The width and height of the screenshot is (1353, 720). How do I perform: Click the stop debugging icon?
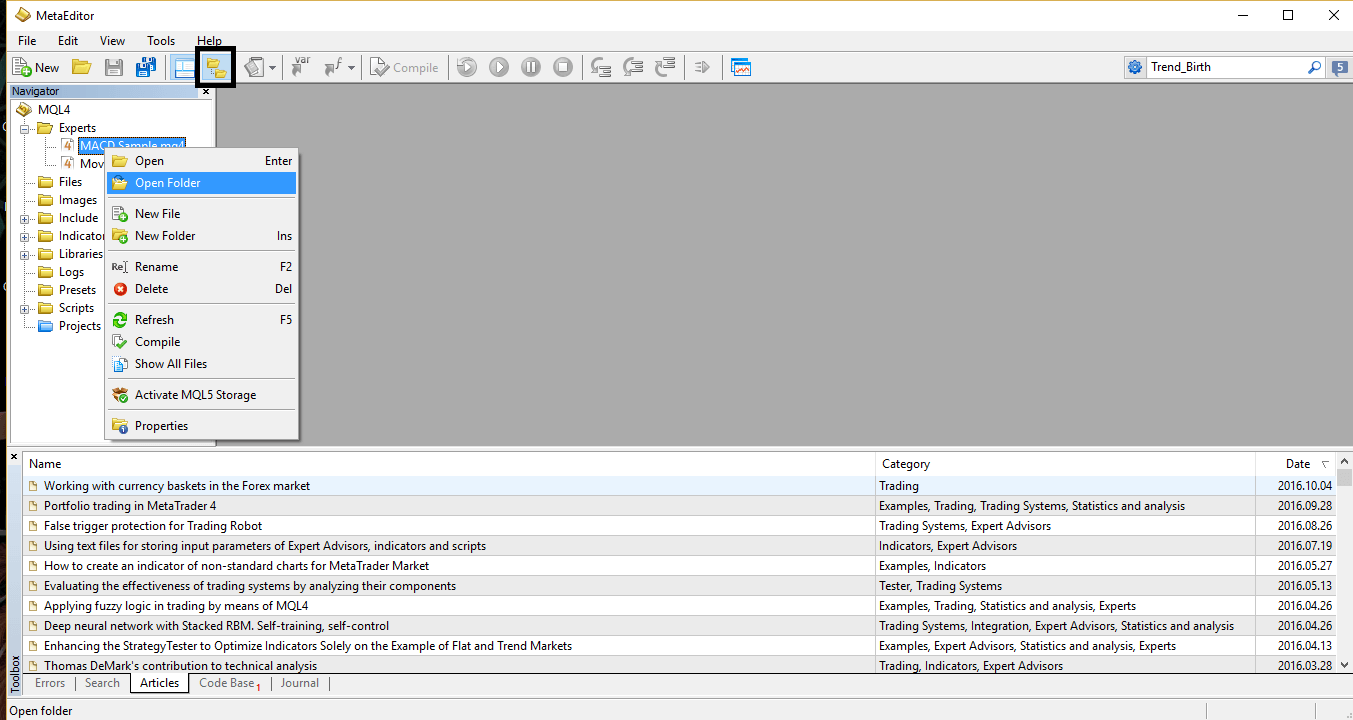(x=563, y=67)
